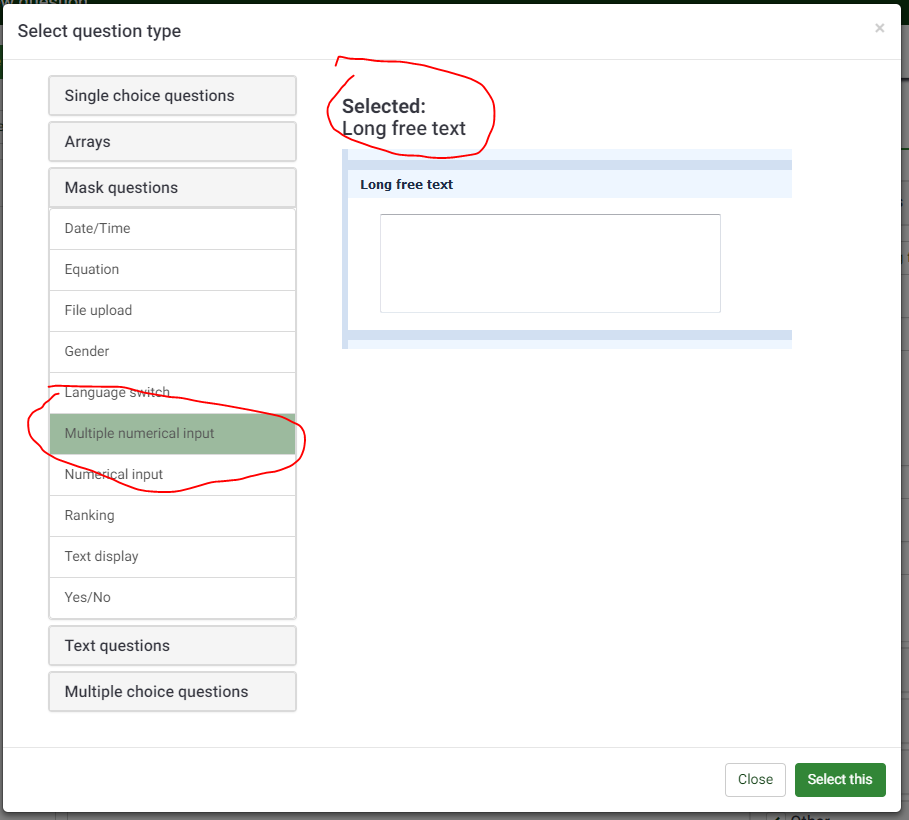The height and width of the screenshot is (820, 909).
Task: Choose the Equation question type
Action: pyautogui.click(x=172, y=270)
